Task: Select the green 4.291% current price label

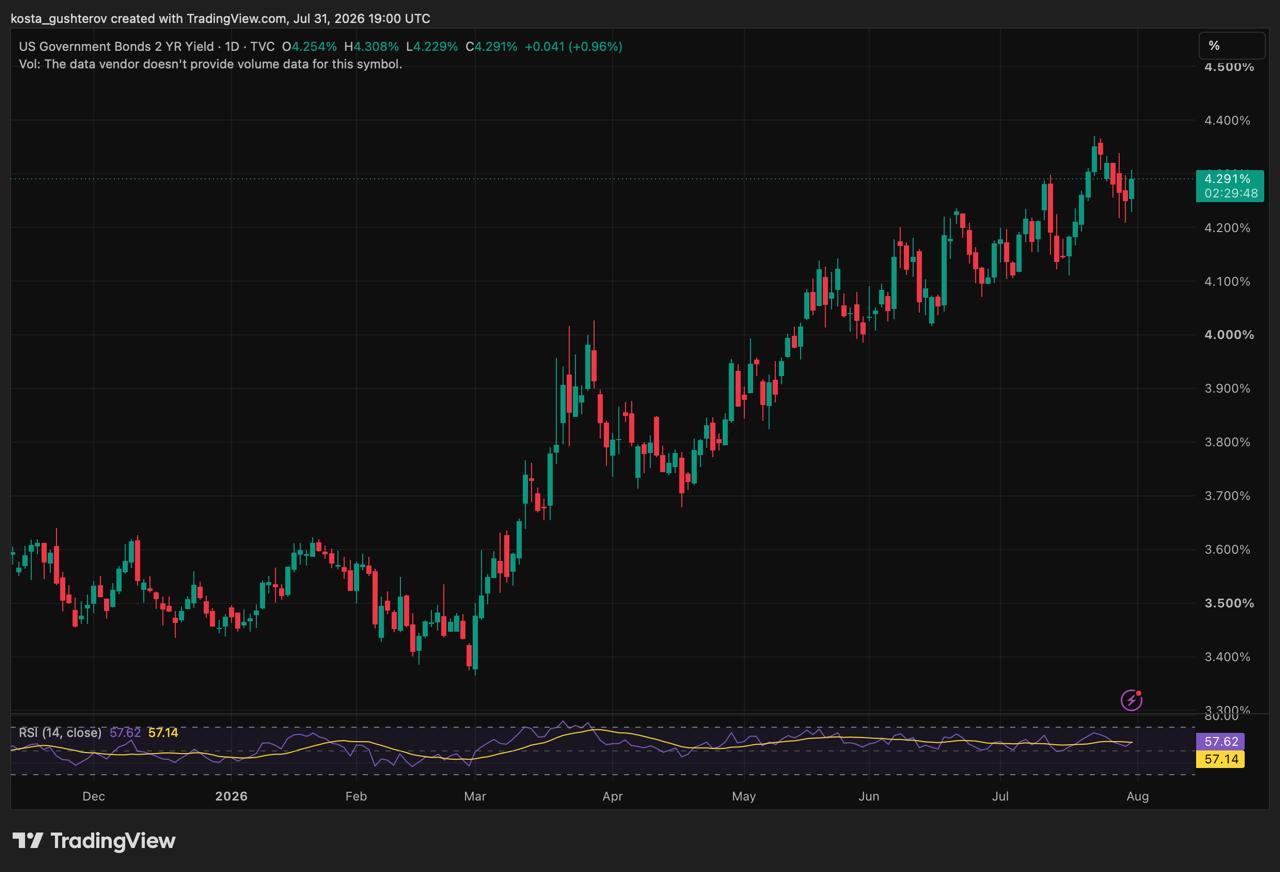Action: point(1229,178)
